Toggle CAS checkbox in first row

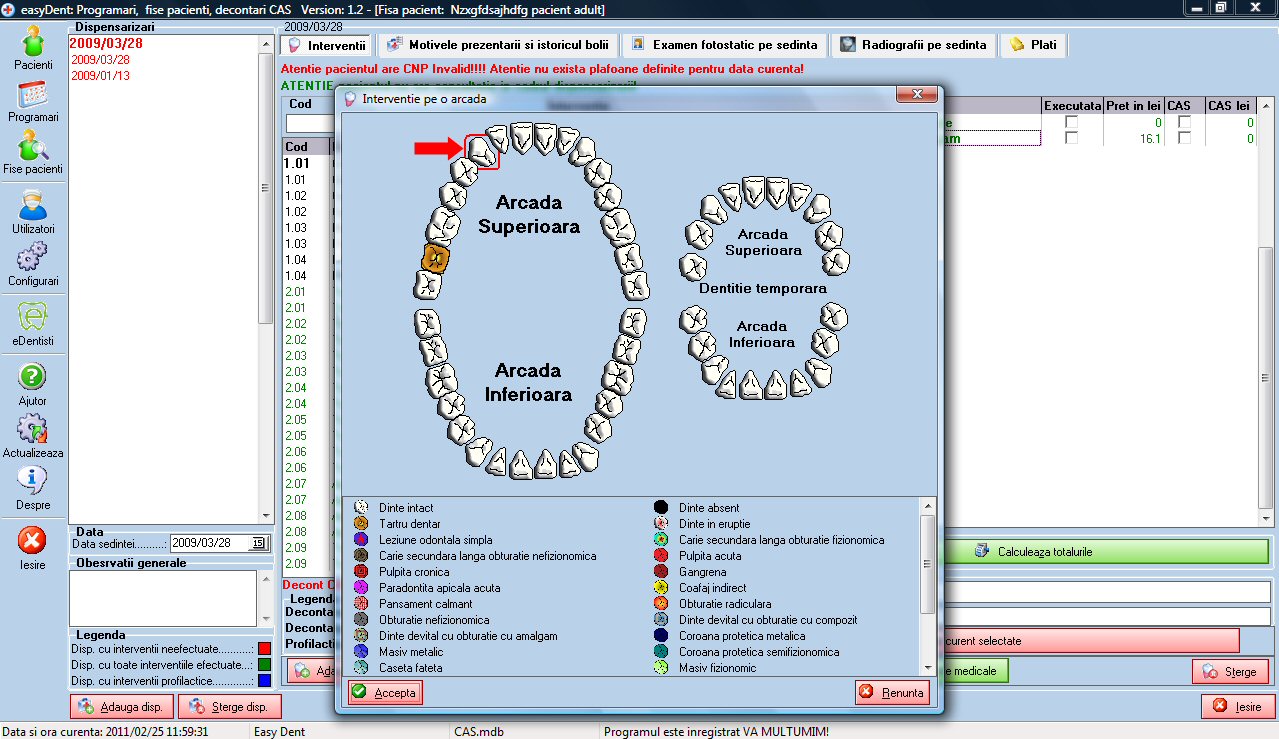pos(1184,122)
